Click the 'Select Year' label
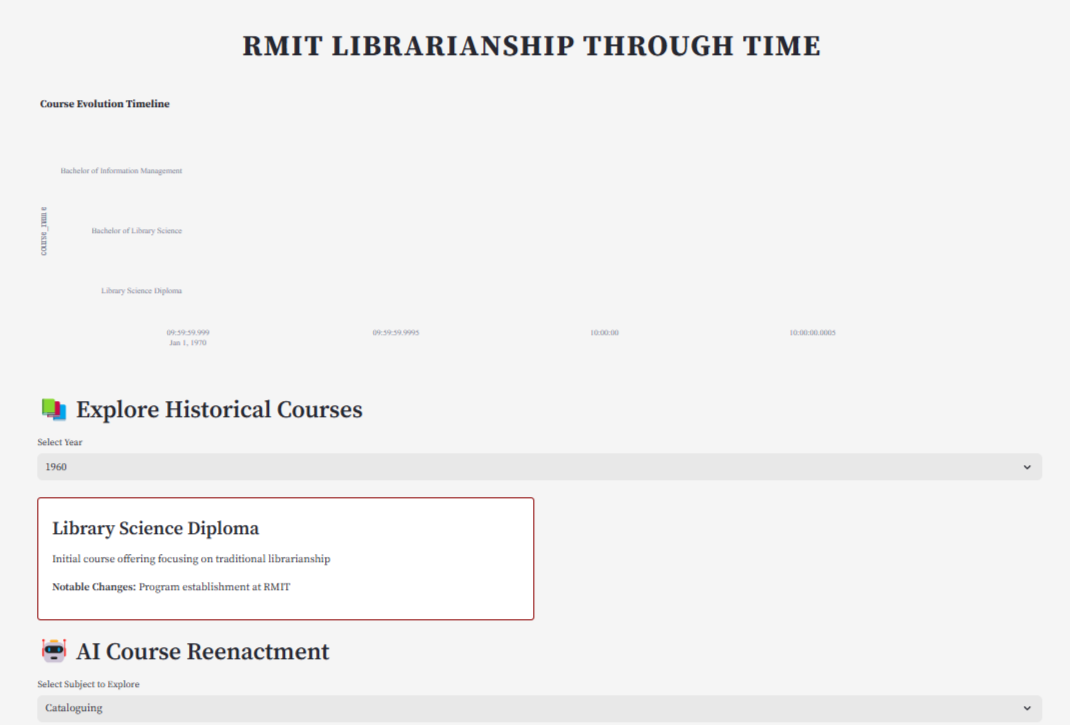Viewport: 1070px width, 725px height. point(60,442)
